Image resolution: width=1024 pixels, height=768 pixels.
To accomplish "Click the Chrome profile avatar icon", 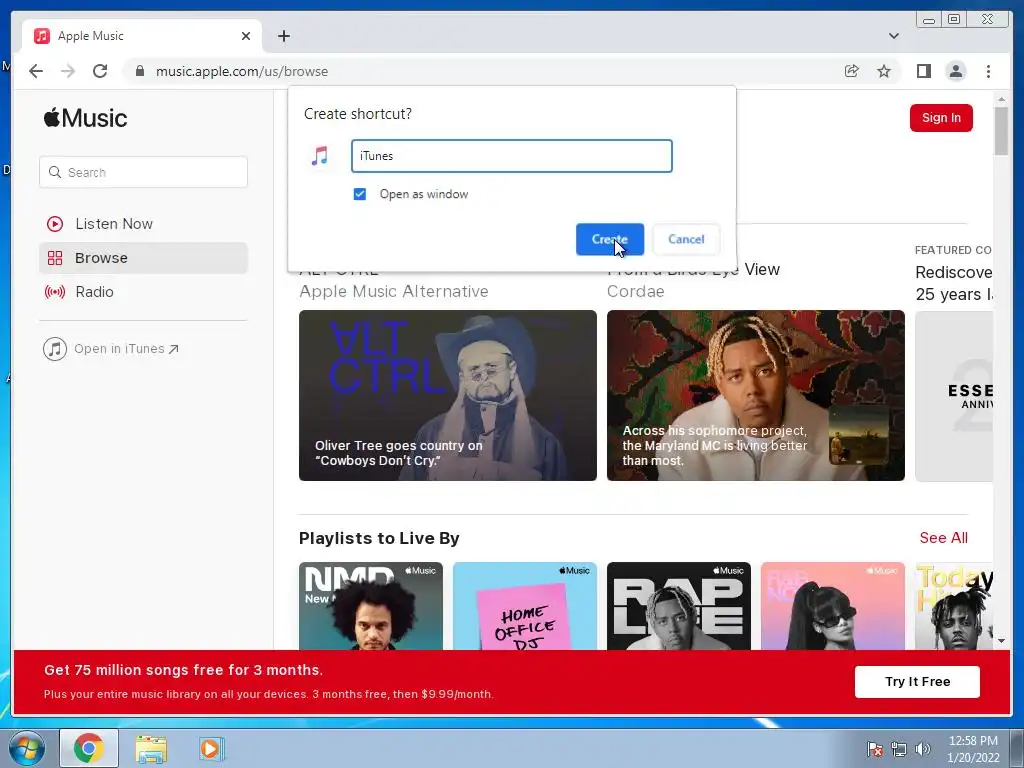I will pos(955,71).
